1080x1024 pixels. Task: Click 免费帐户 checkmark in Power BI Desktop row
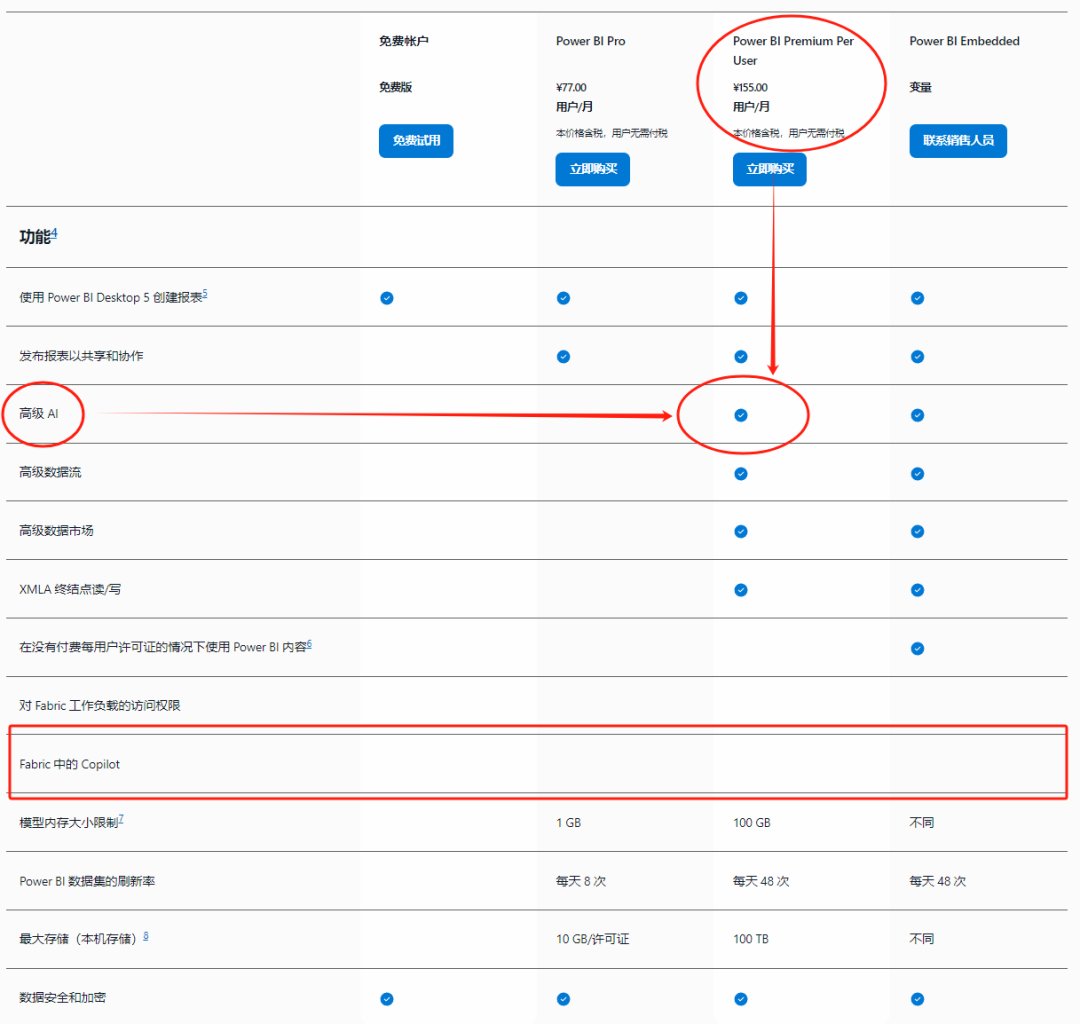click(x=387, y=298)
